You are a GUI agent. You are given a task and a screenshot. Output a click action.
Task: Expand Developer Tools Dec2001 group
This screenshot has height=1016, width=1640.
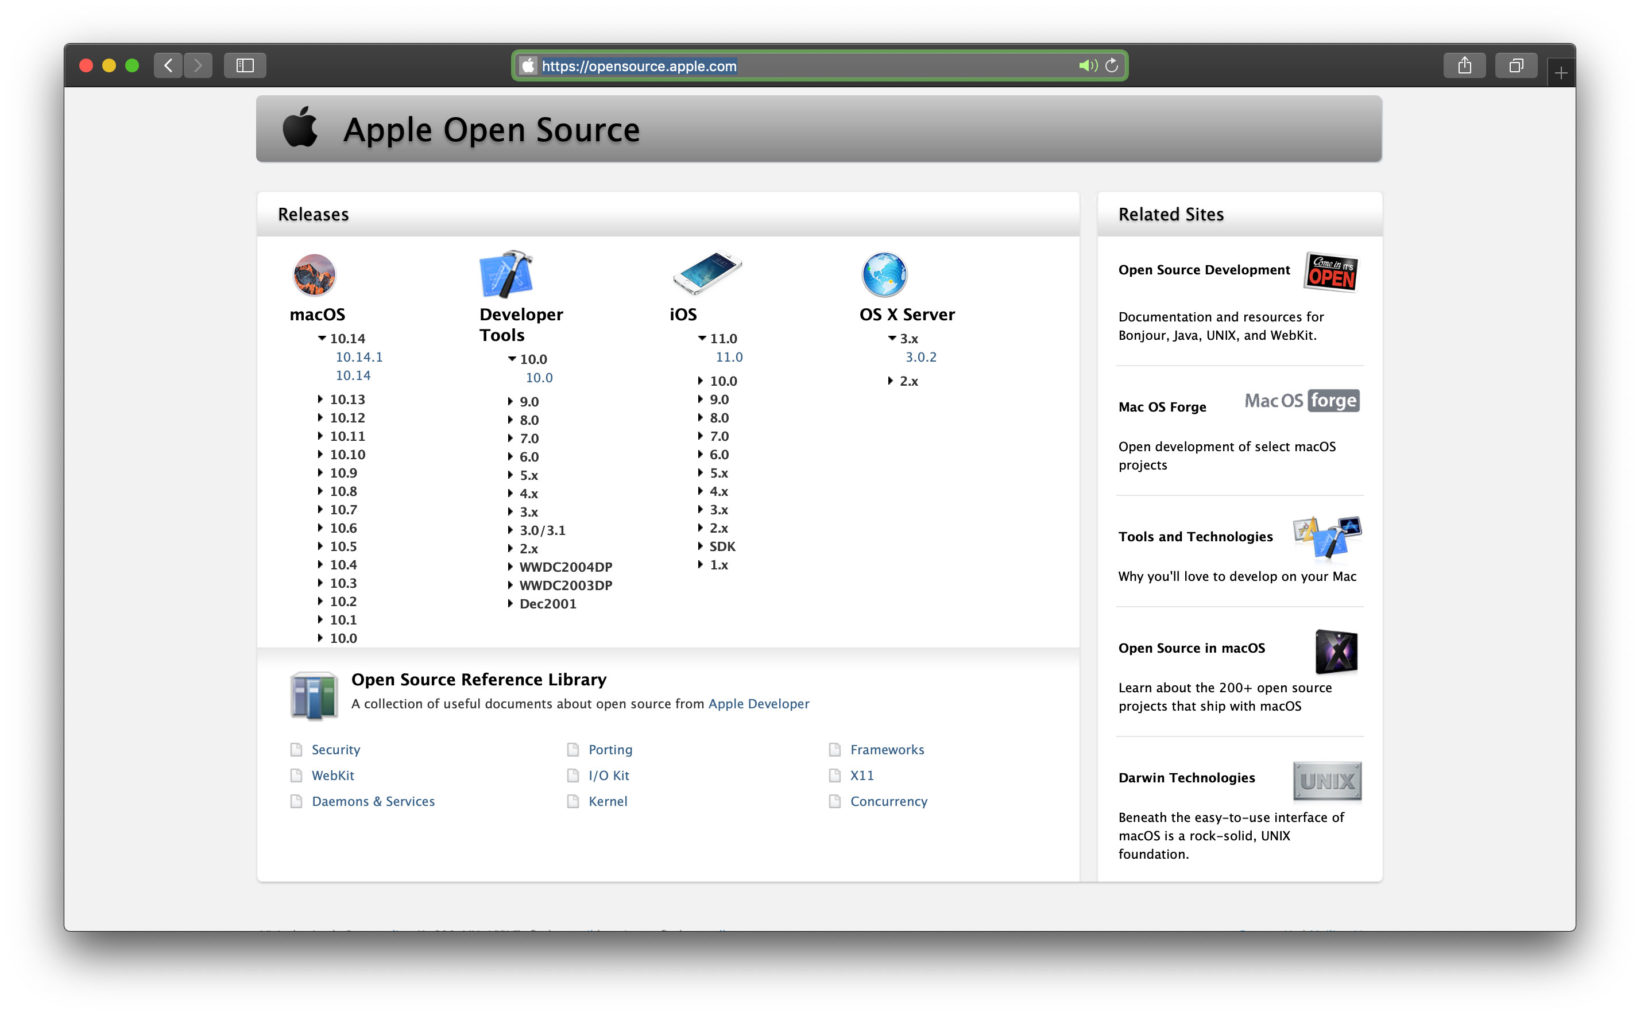click(510, 604)
